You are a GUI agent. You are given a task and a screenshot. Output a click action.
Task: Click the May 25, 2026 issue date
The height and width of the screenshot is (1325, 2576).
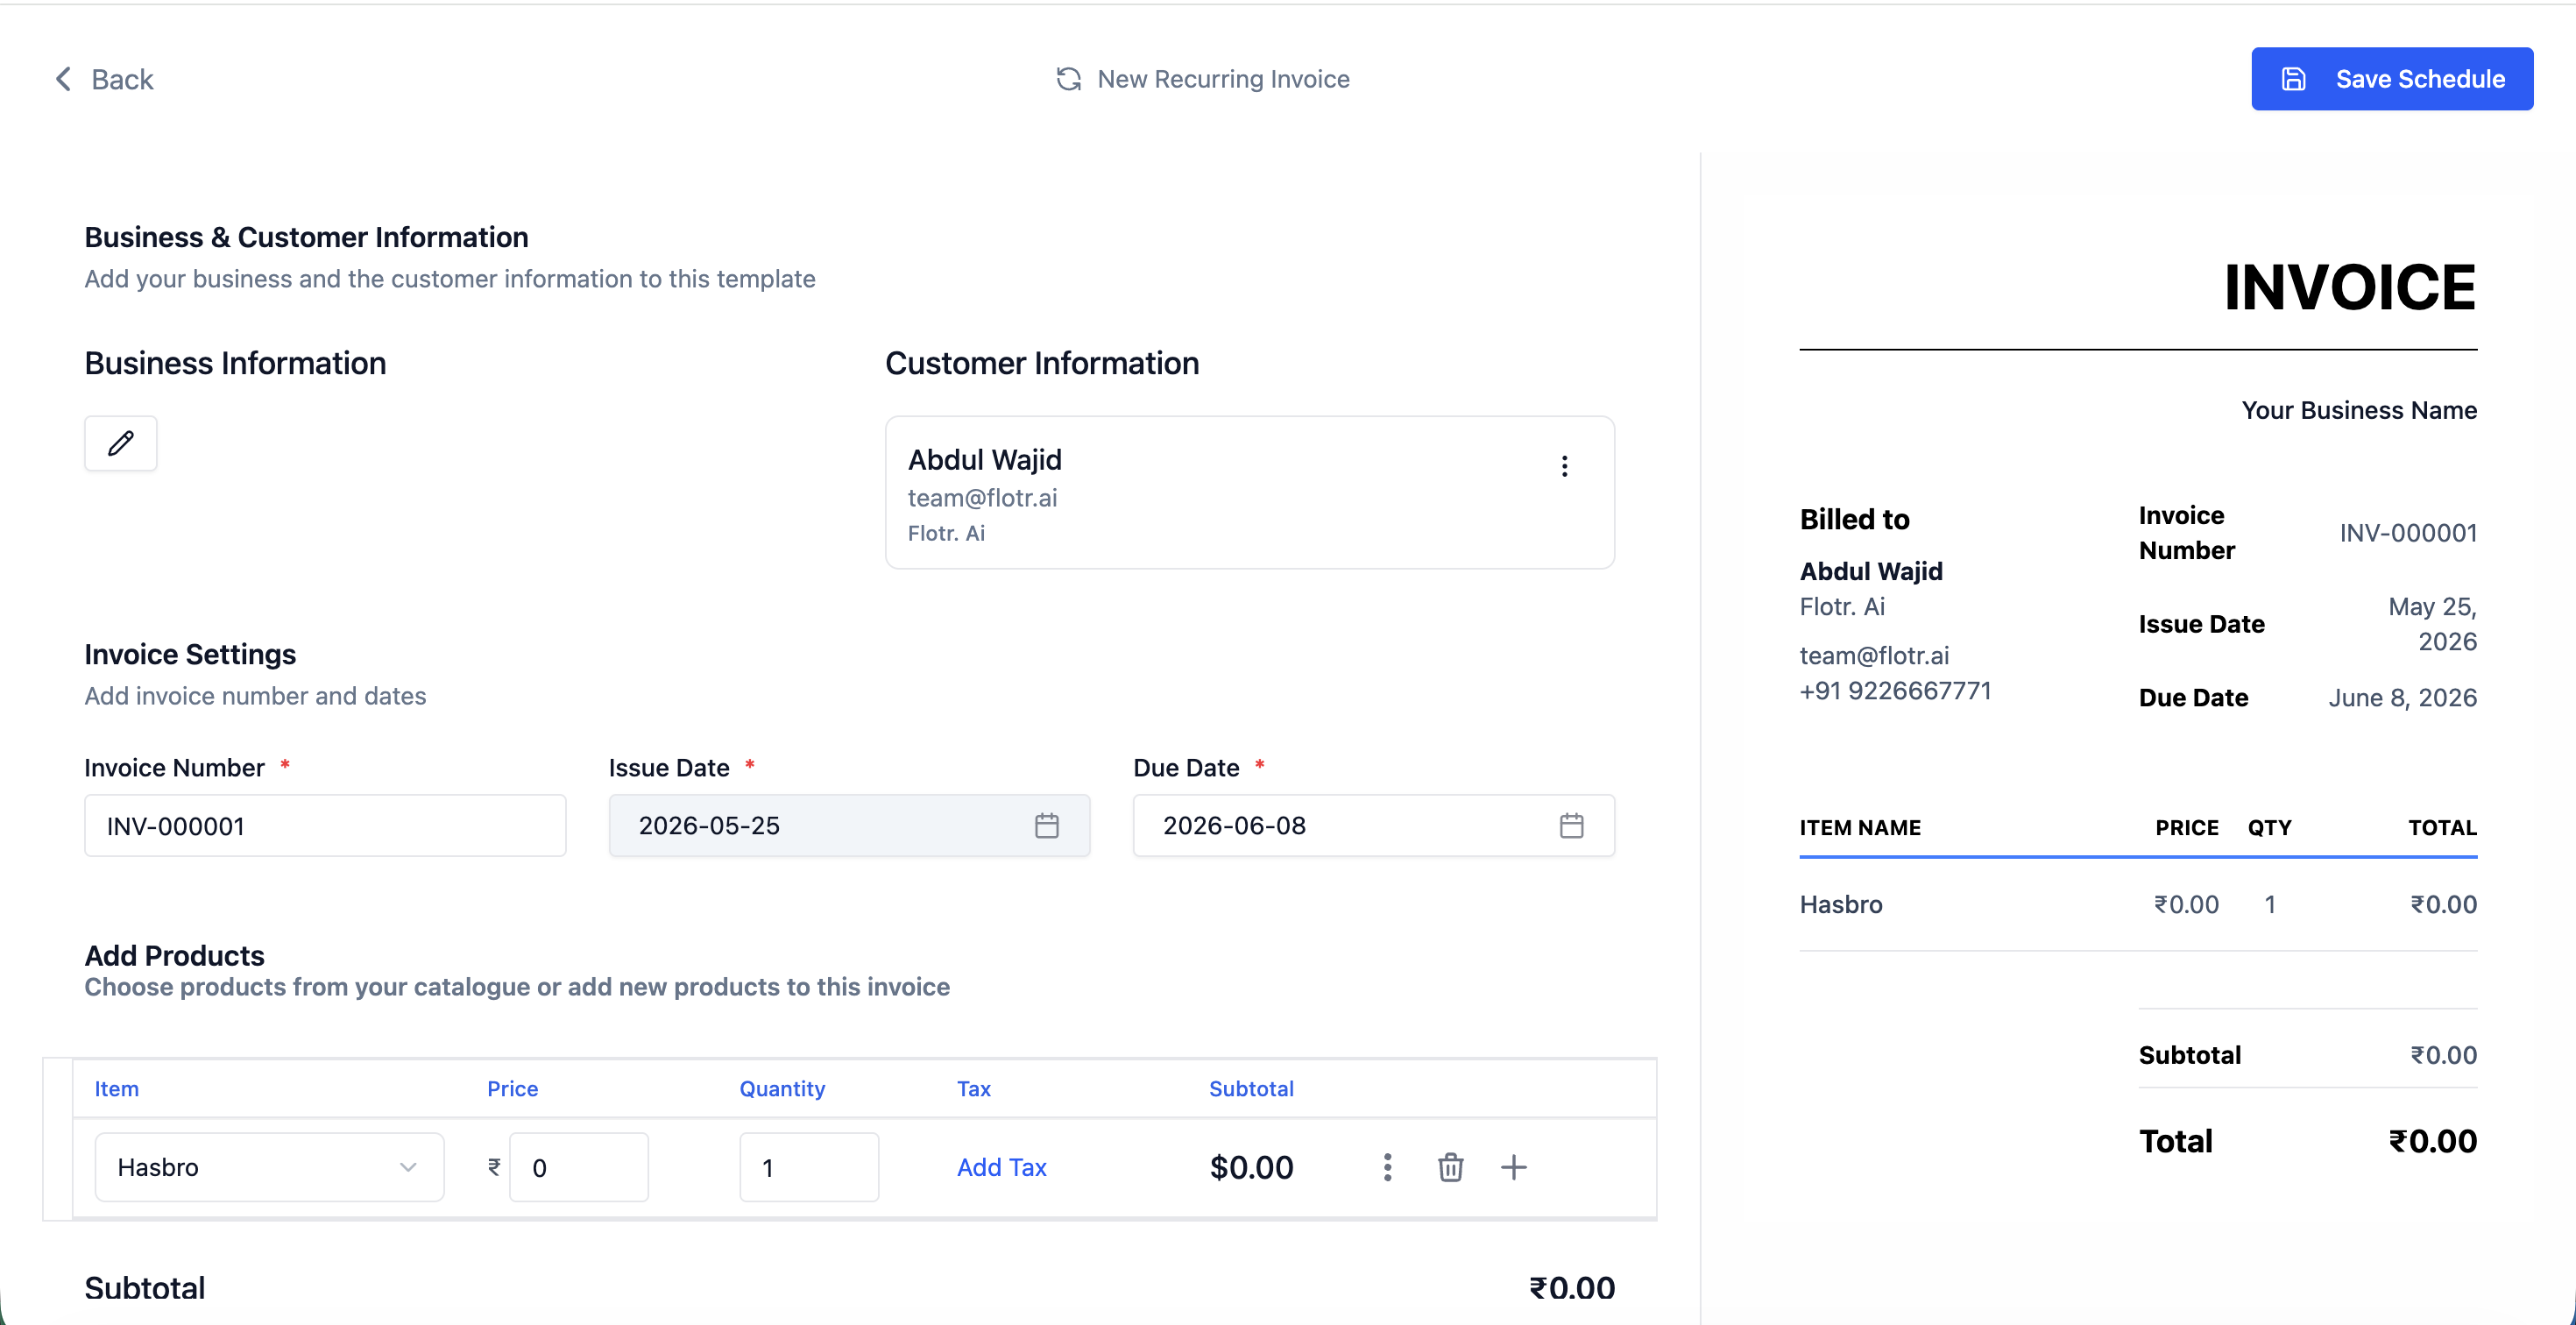coord(2432,624)
